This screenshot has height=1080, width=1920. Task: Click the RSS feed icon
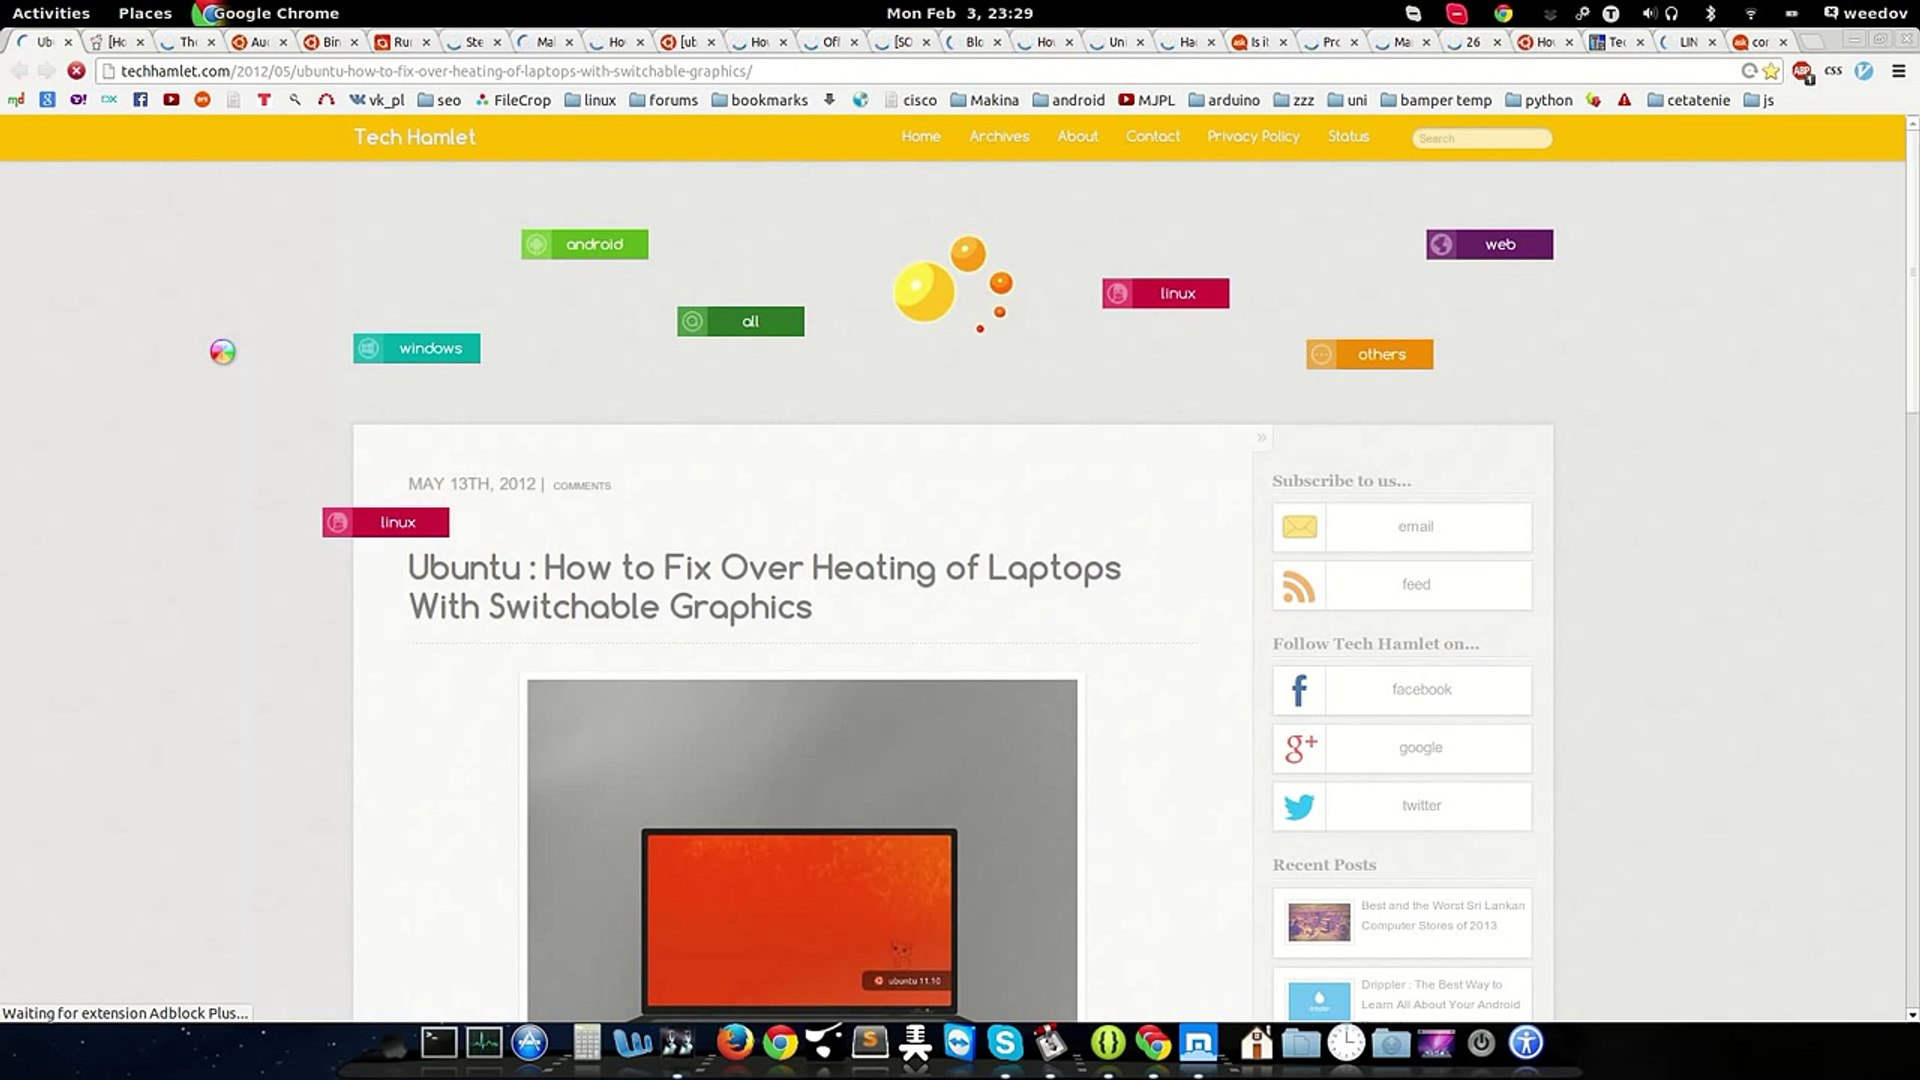pos(1299,585)
